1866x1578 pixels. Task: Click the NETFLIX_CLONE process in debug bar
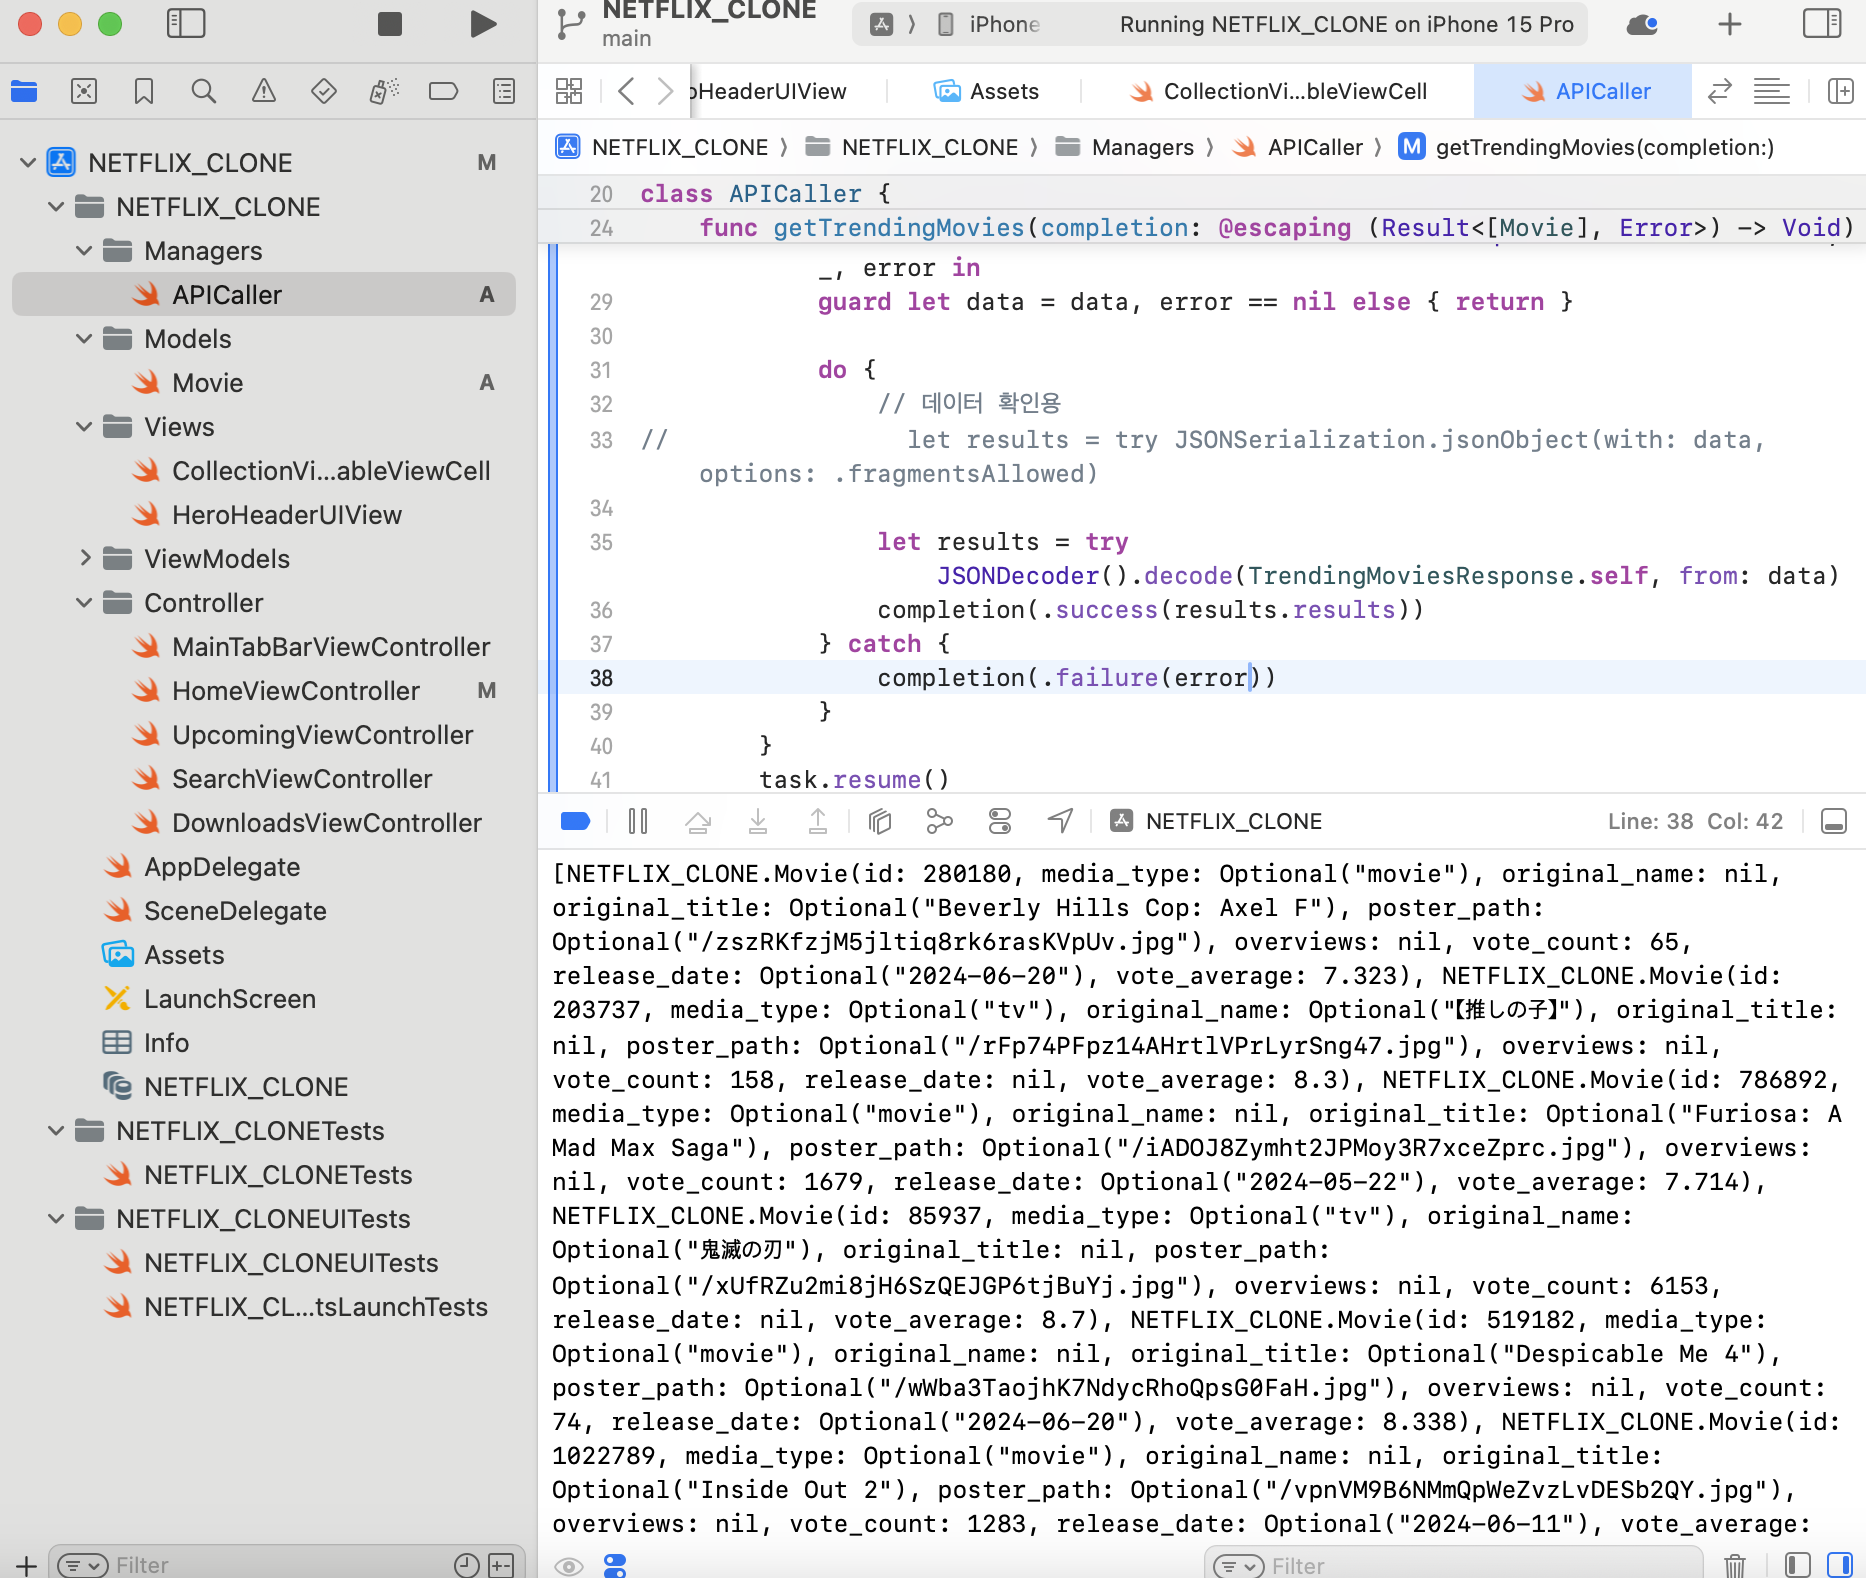[1216, 821]
